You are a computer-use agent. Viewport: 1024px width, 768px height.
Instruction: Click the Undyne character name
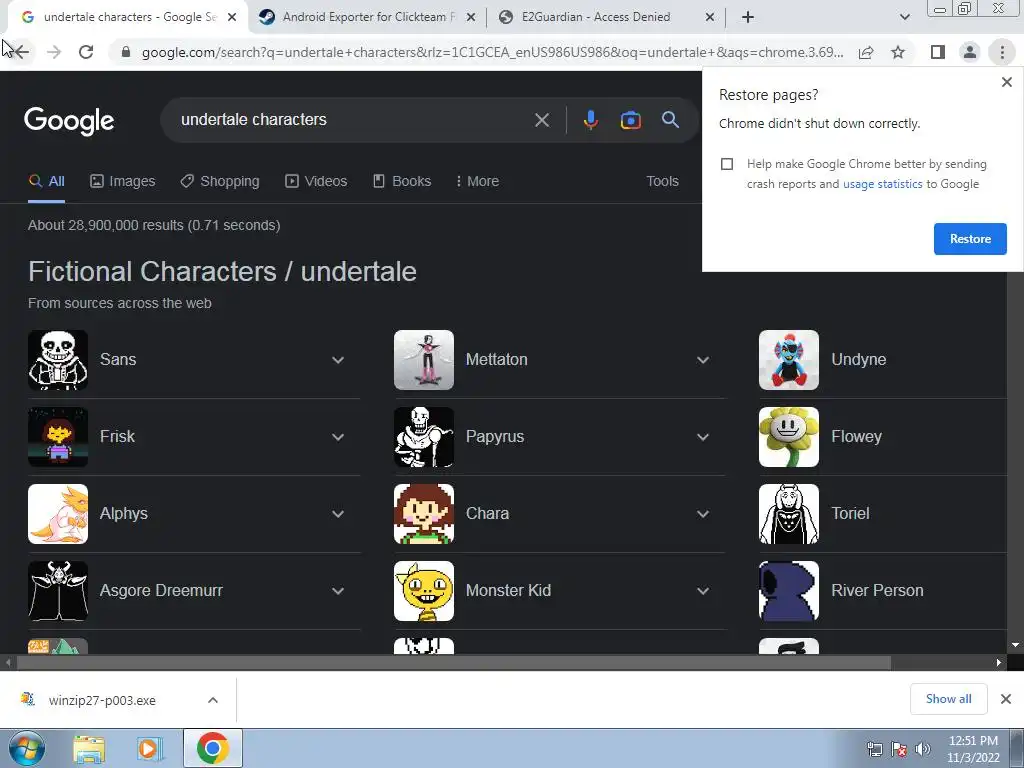point(858,360)
